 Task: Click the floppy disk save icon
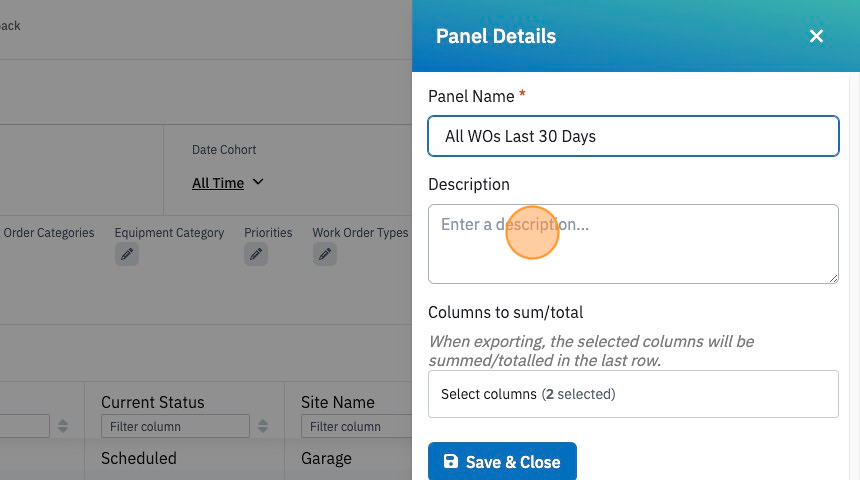tap(451, 461)
